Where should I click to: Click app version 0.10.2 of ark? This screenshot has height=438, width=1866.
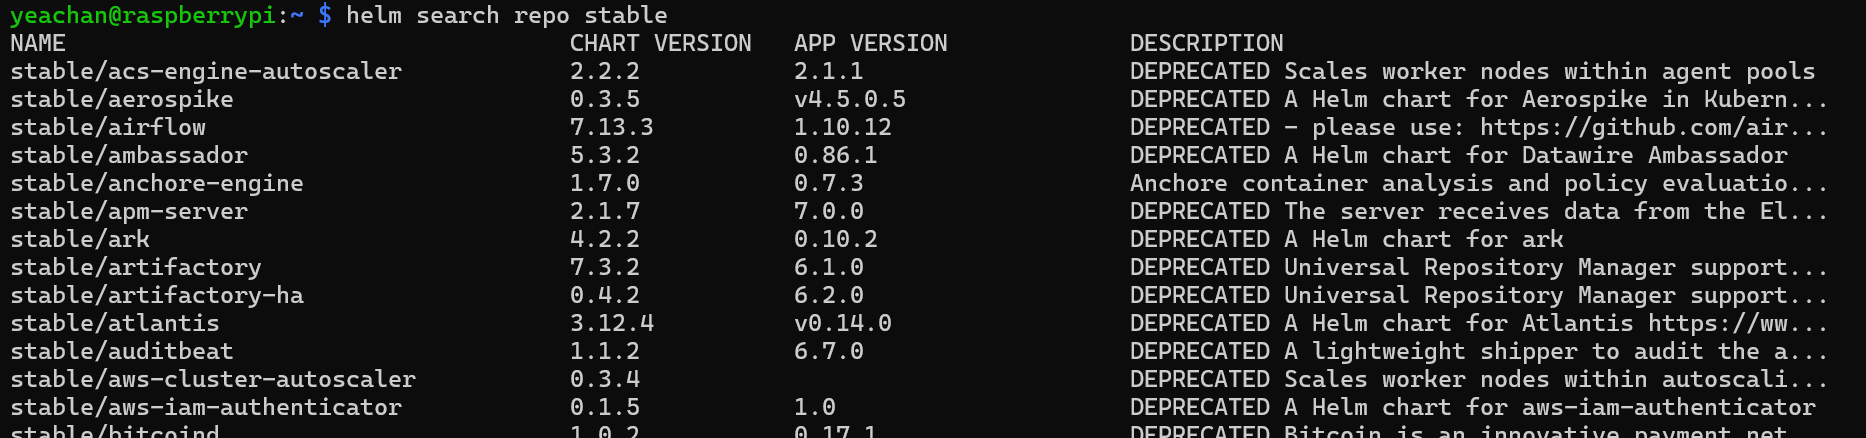click(836, 239)
